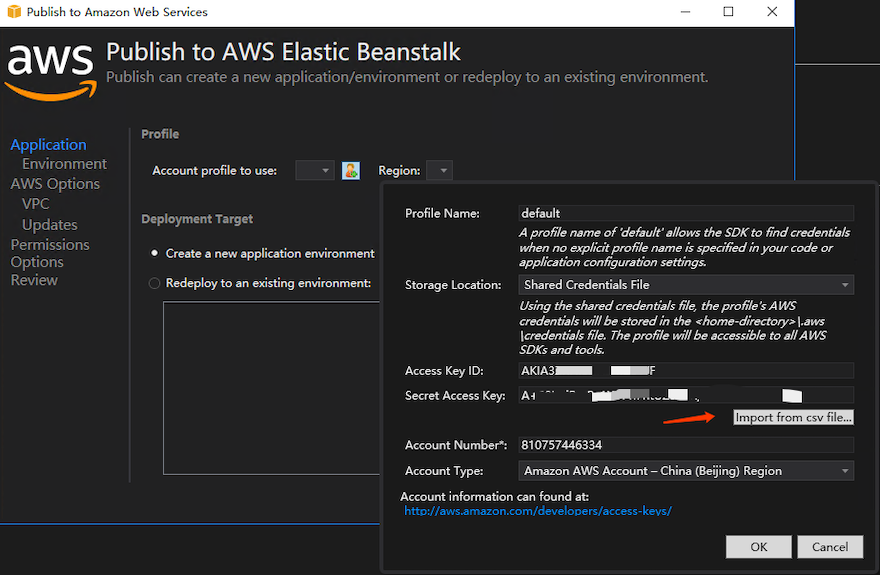Go to the Review step
Screen dimensions: 880x575
[34, 280]
